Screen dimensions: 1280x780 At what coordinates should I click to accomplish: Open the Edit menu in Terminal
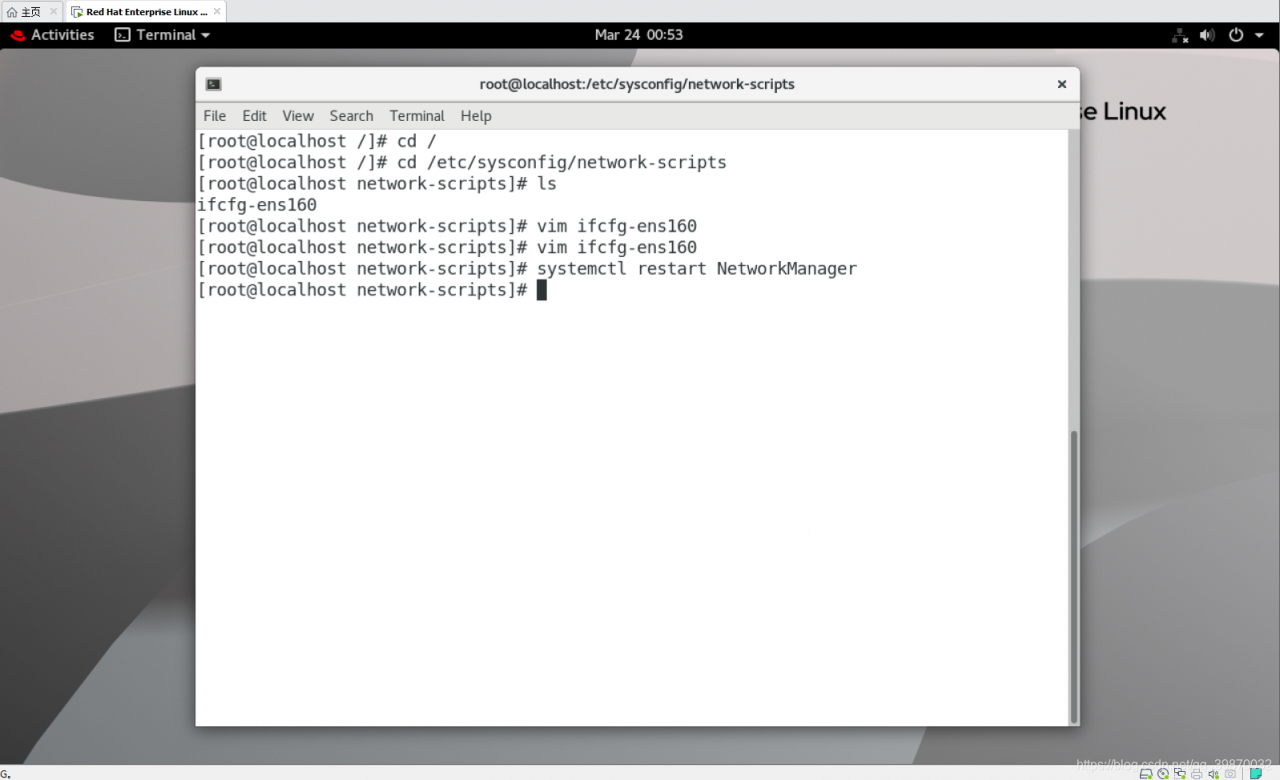pyautogui.click(x=254, y=116)
